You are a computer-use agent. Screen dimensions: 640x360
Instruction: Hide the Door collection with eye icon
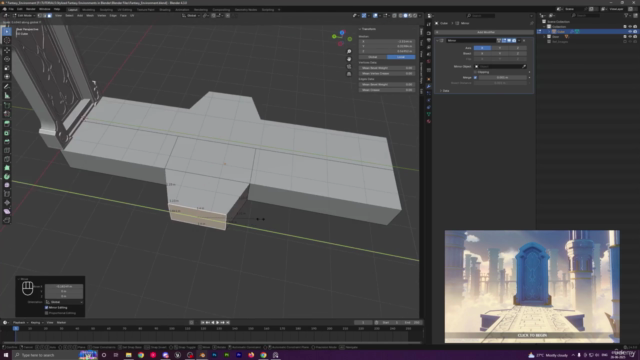click(630, 36)
